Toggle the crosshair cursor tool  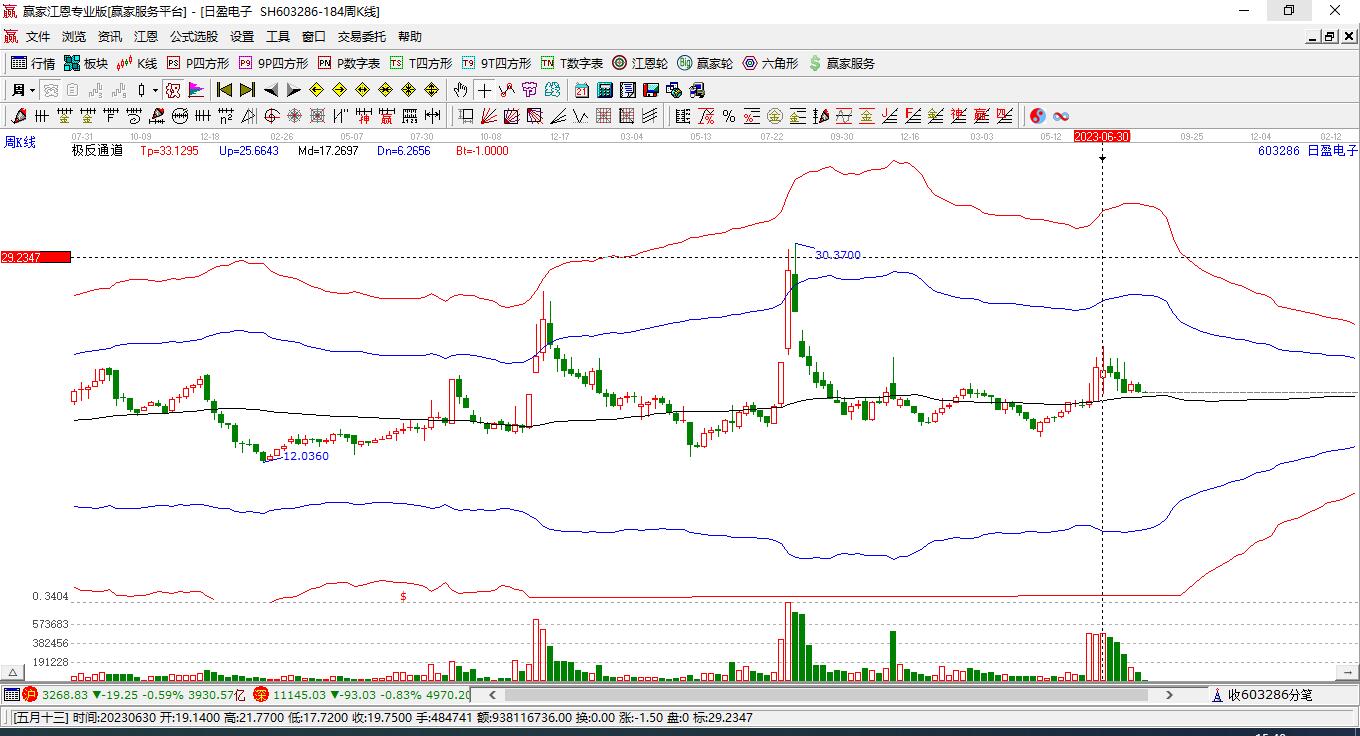484,90
